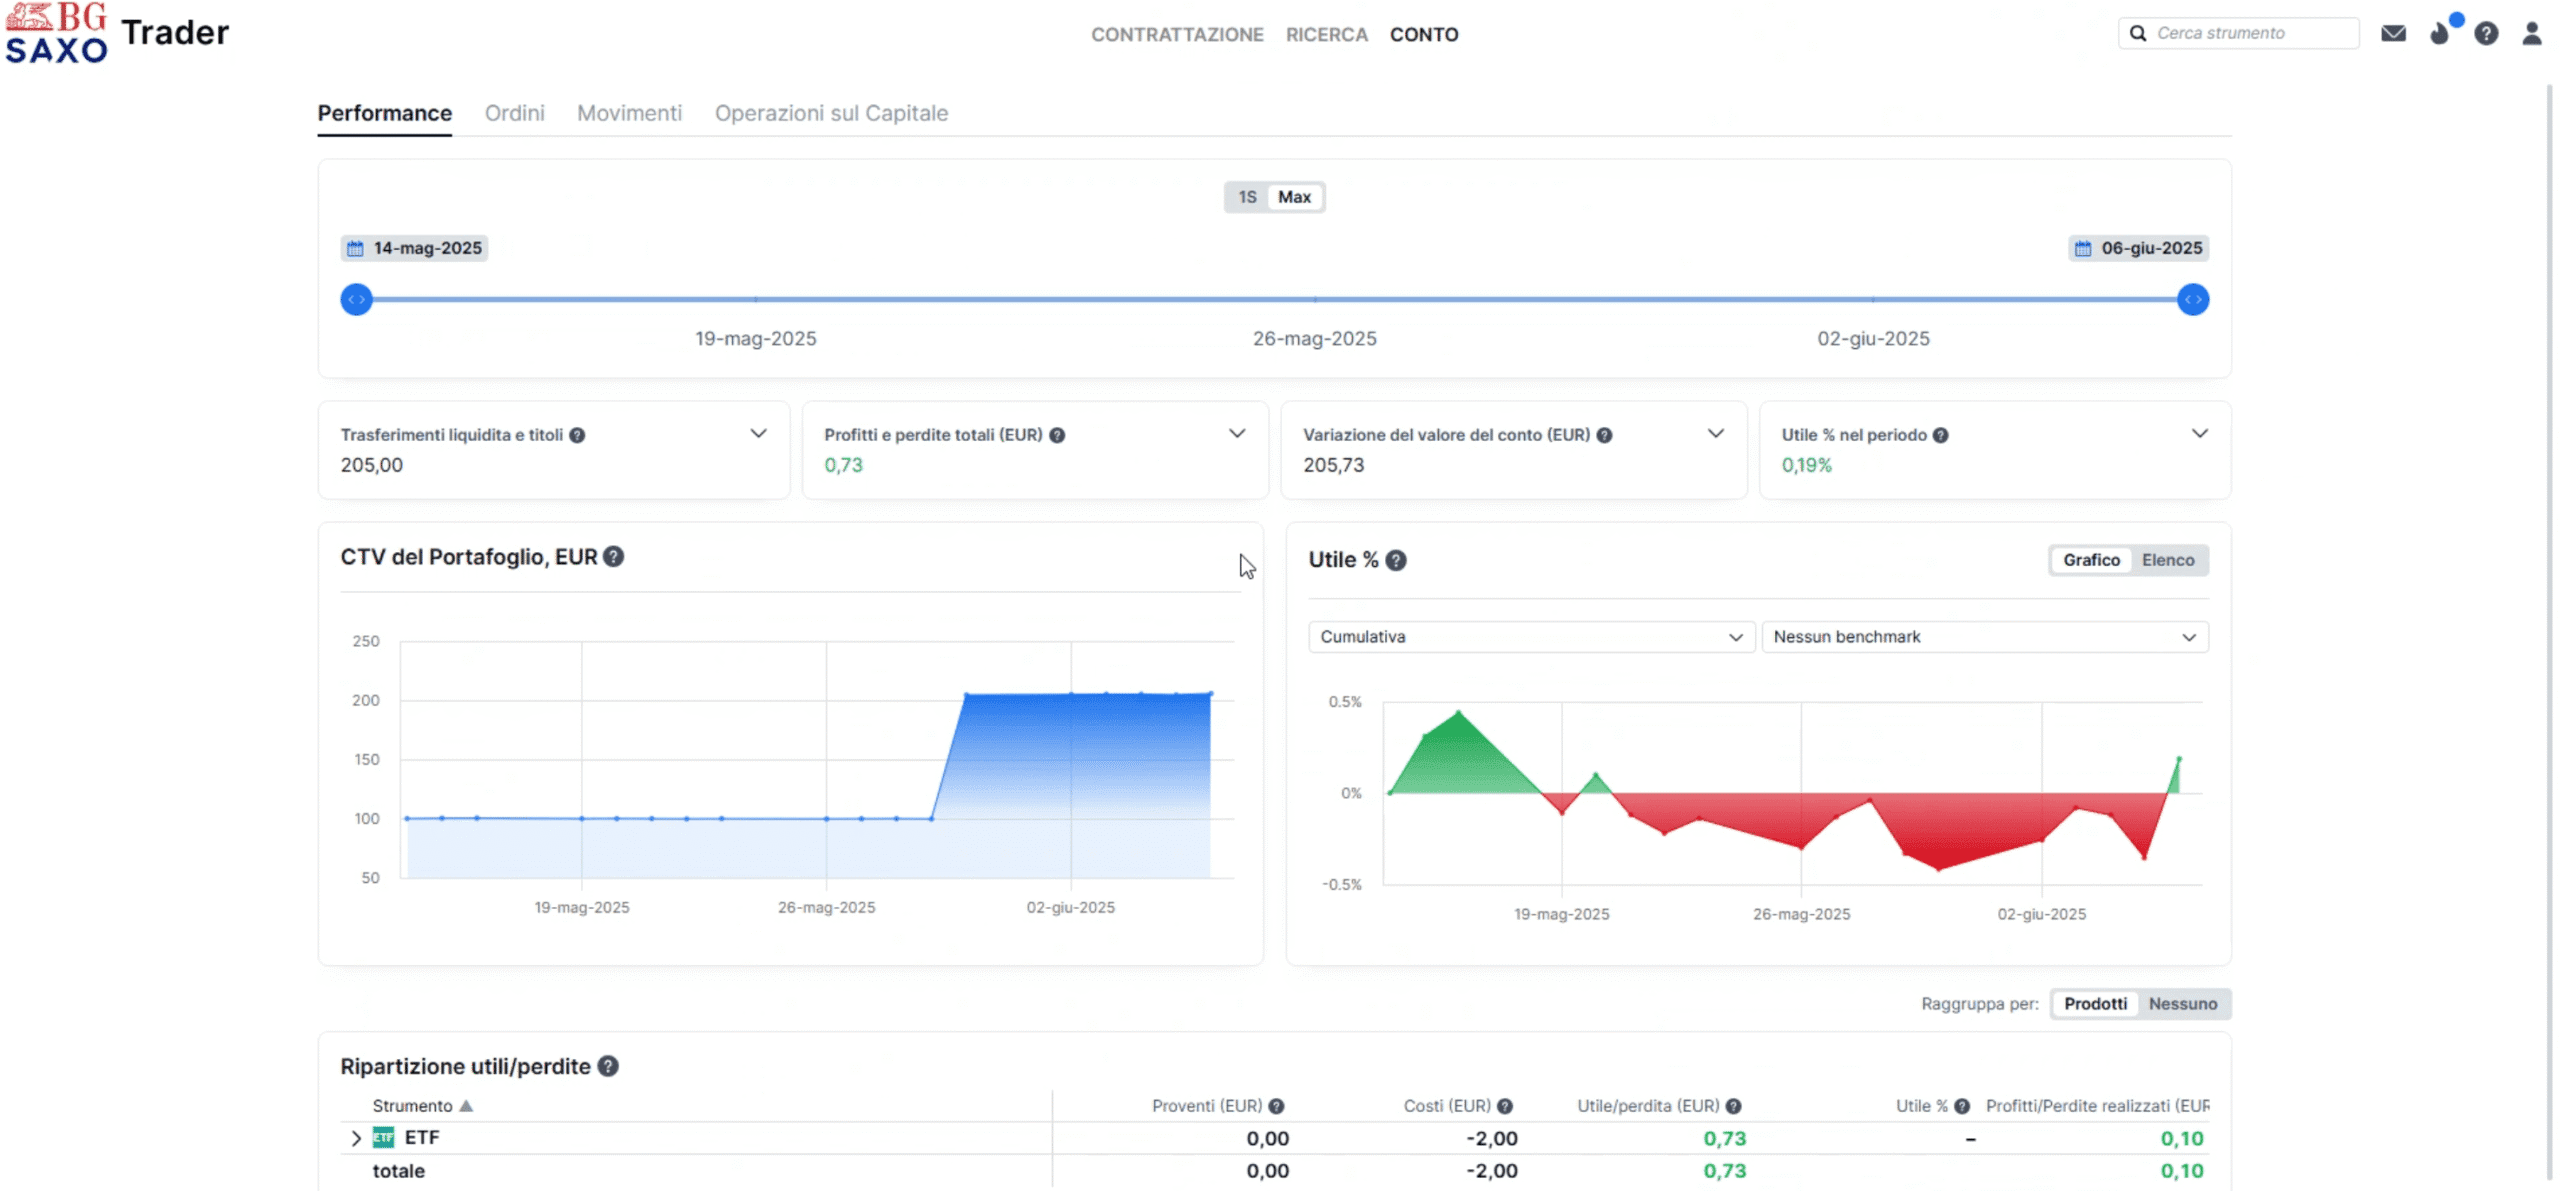Open the help question mark in header
This screenshot has height=1191, width=2560.
click(x=2486, y=34)
